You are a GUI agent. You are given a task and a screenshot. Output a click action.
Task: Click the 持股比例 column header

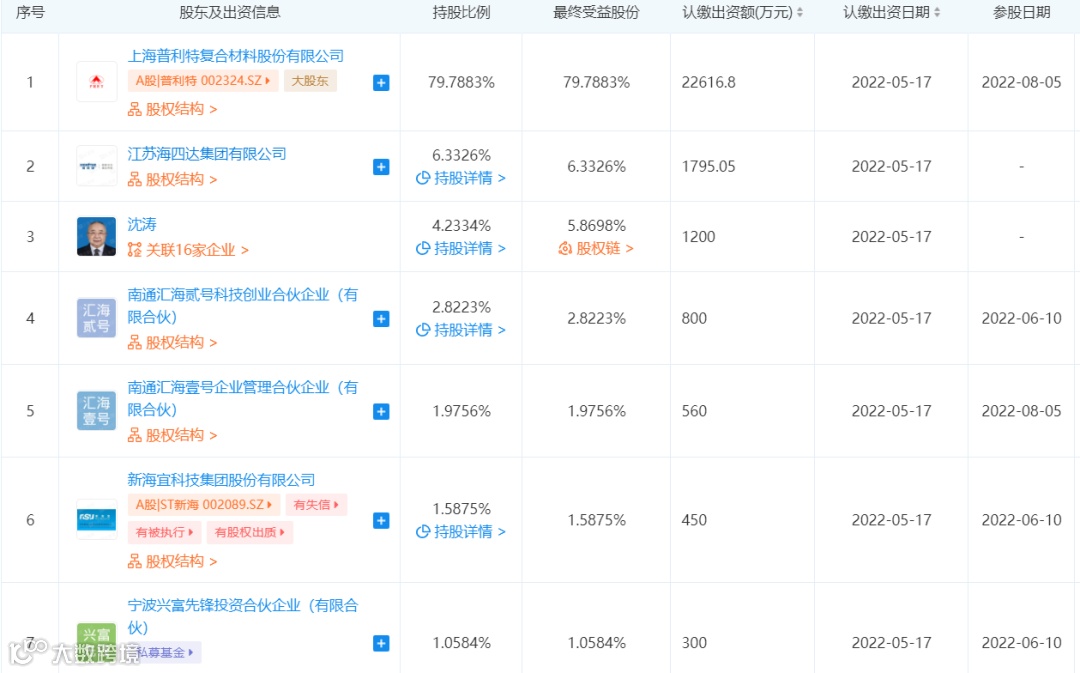[x=461, y=12]
